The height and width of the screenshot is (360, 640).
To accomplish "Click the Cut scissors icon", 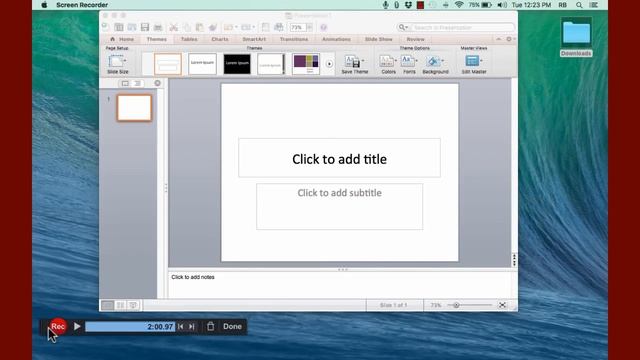I will pos(174,27).
